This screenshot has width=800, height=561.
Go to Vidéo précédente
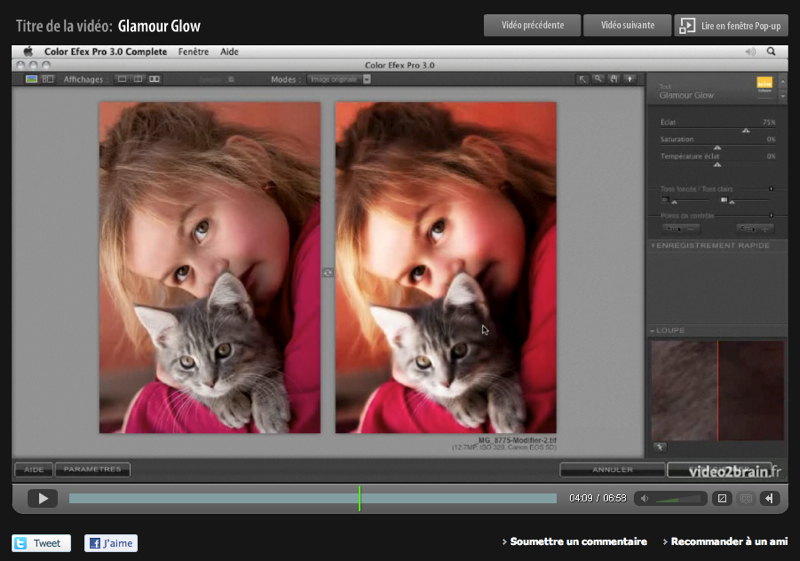pos(532,25)
